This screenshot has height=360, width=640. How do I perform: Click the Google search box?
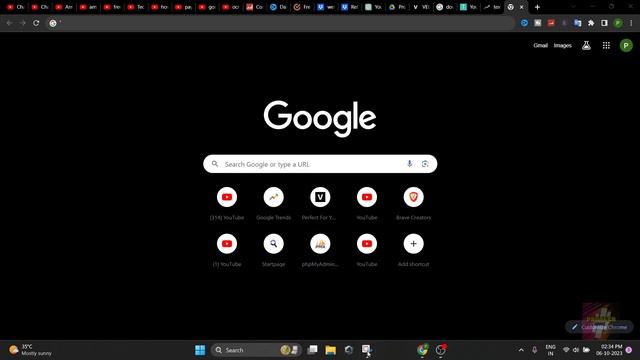(320, 164)
